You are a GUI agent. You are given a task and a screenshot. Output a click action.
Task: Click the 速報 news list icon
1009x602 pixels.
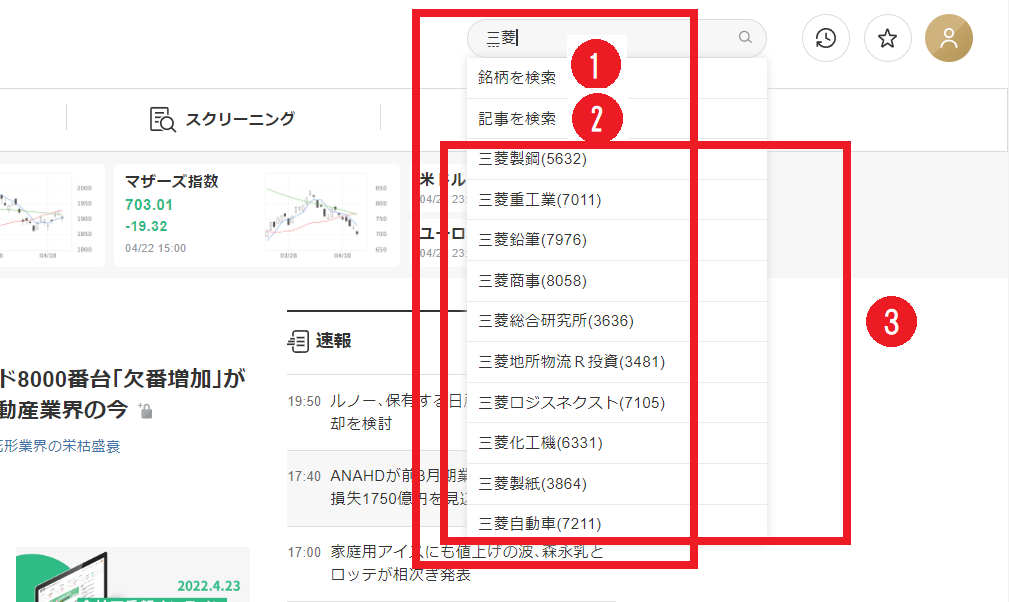(x=298, y=341)
